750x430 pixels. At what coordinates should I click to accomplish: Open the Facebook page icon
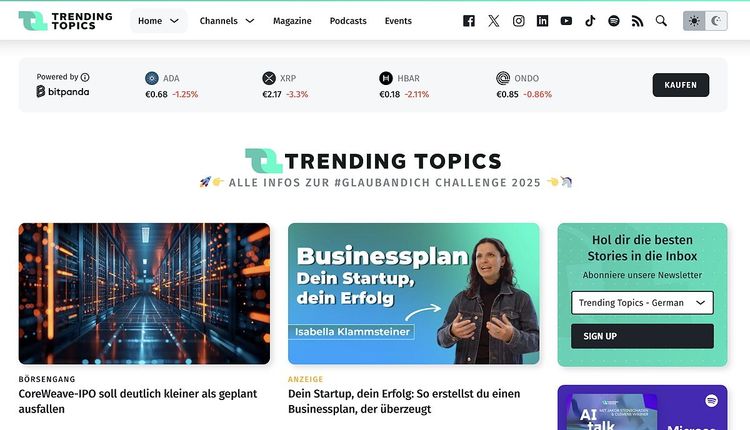[469, 21]
